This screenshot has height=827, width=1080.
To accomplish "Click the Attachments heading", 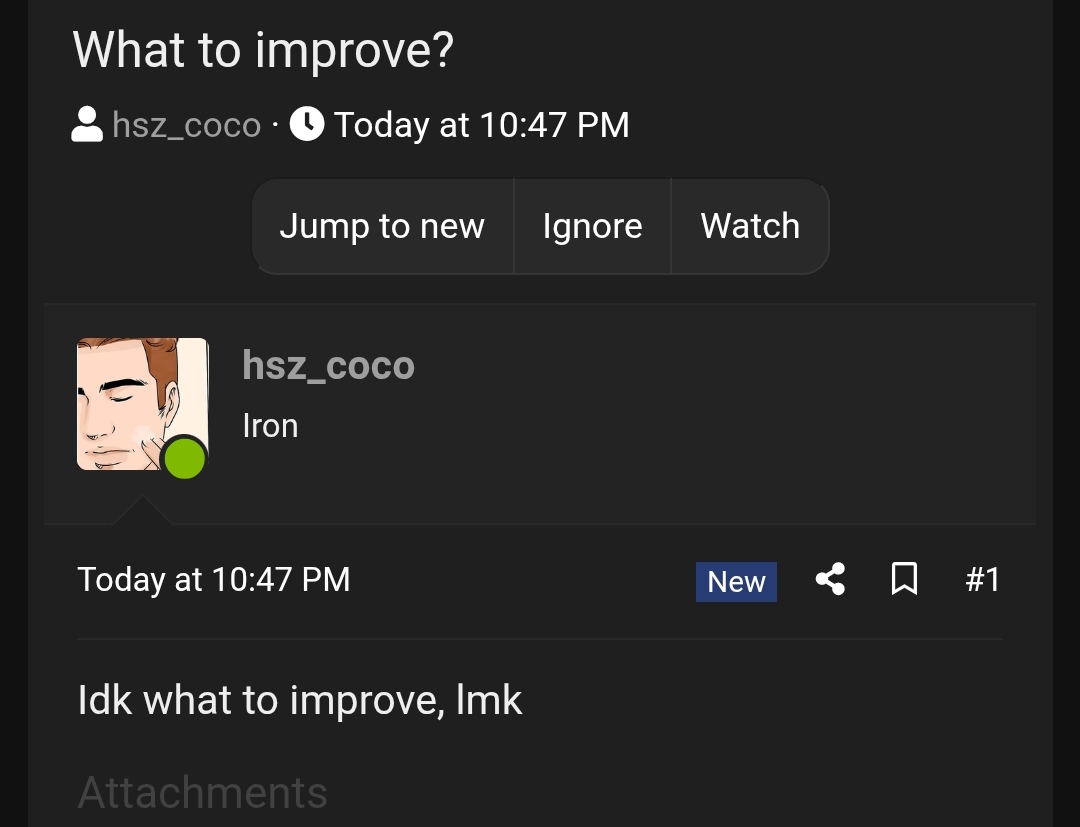I will pyautogui.click(x=202, y=793).
